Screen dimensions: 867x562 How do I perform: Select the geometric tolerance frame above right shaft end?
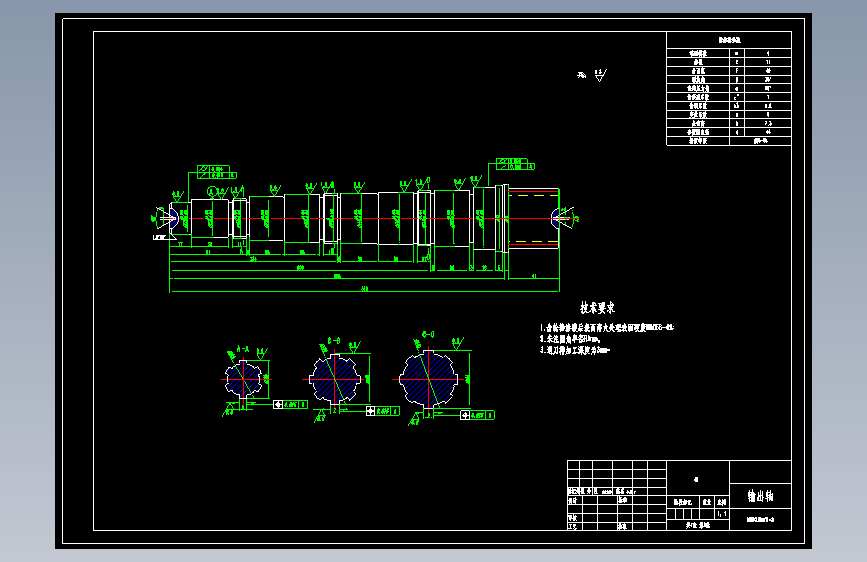pyautogui.click(x=515, y=164)
